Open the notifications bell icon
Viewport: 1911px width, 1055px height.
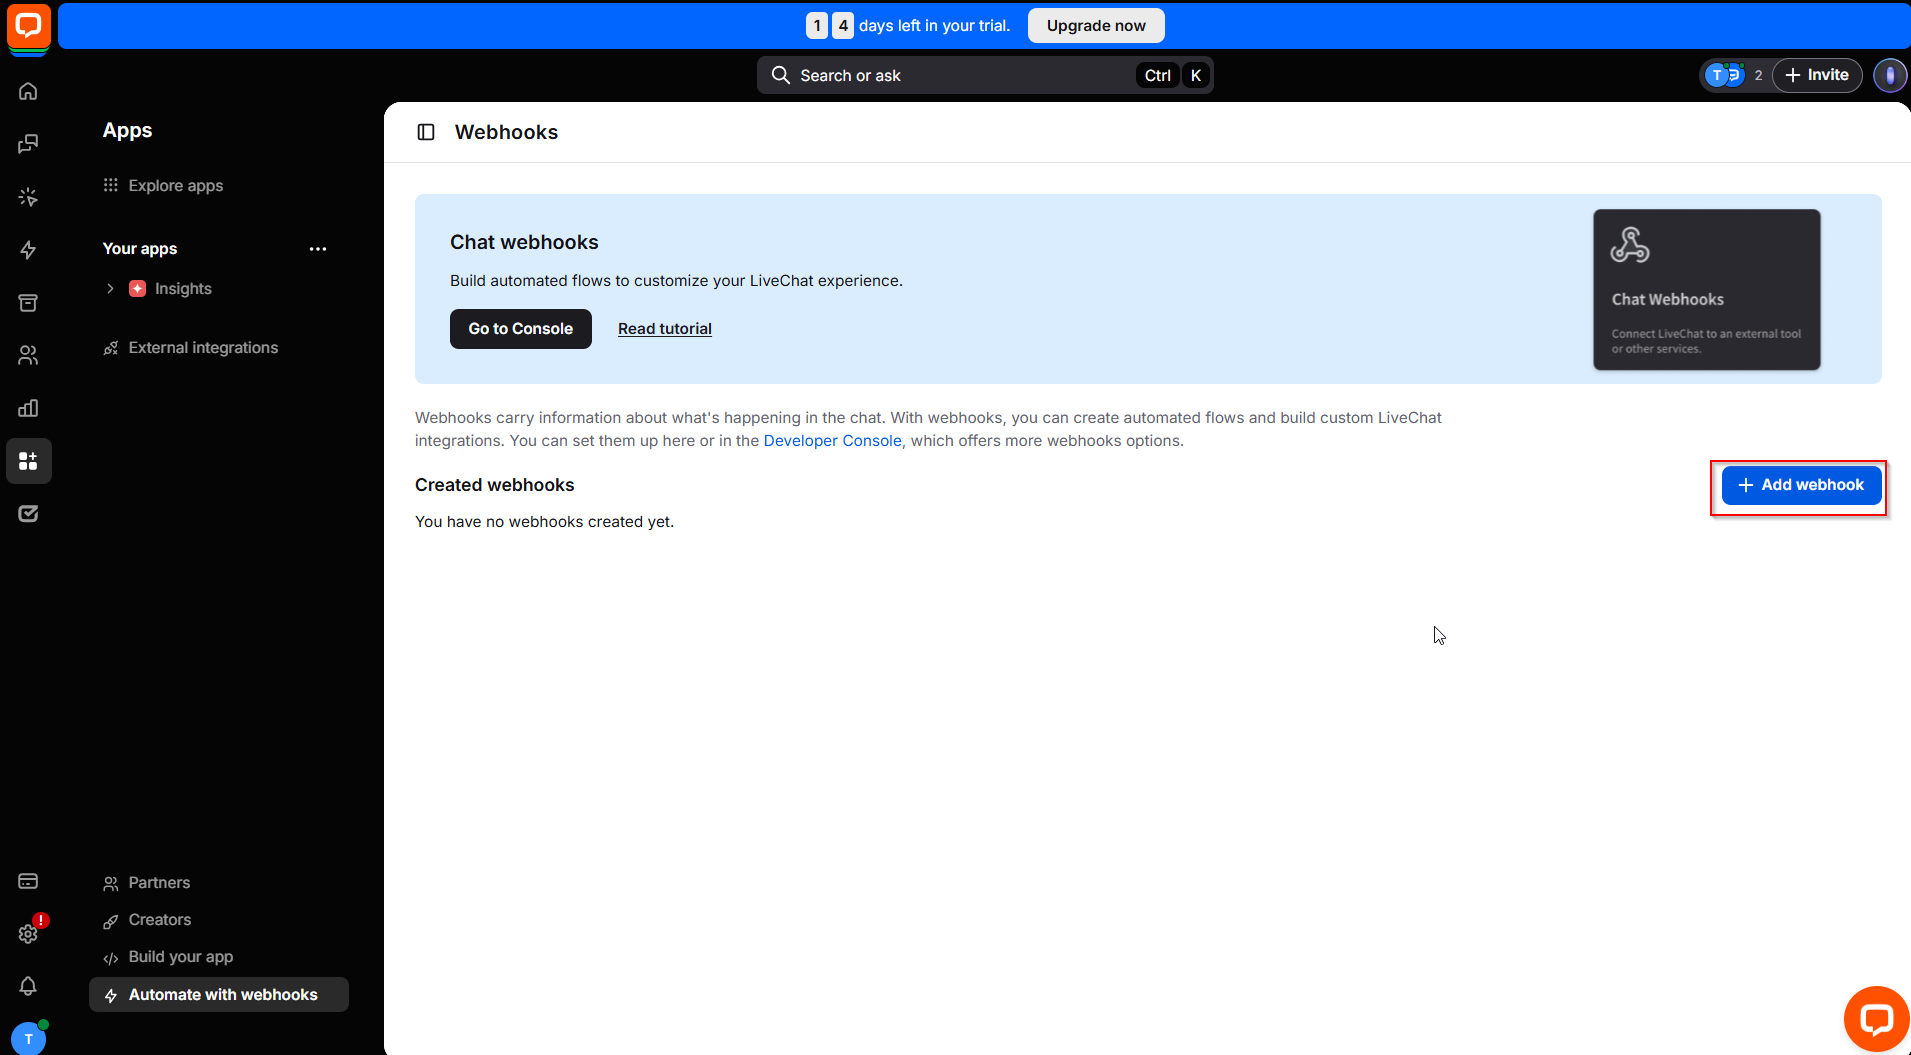click(28, 986)
